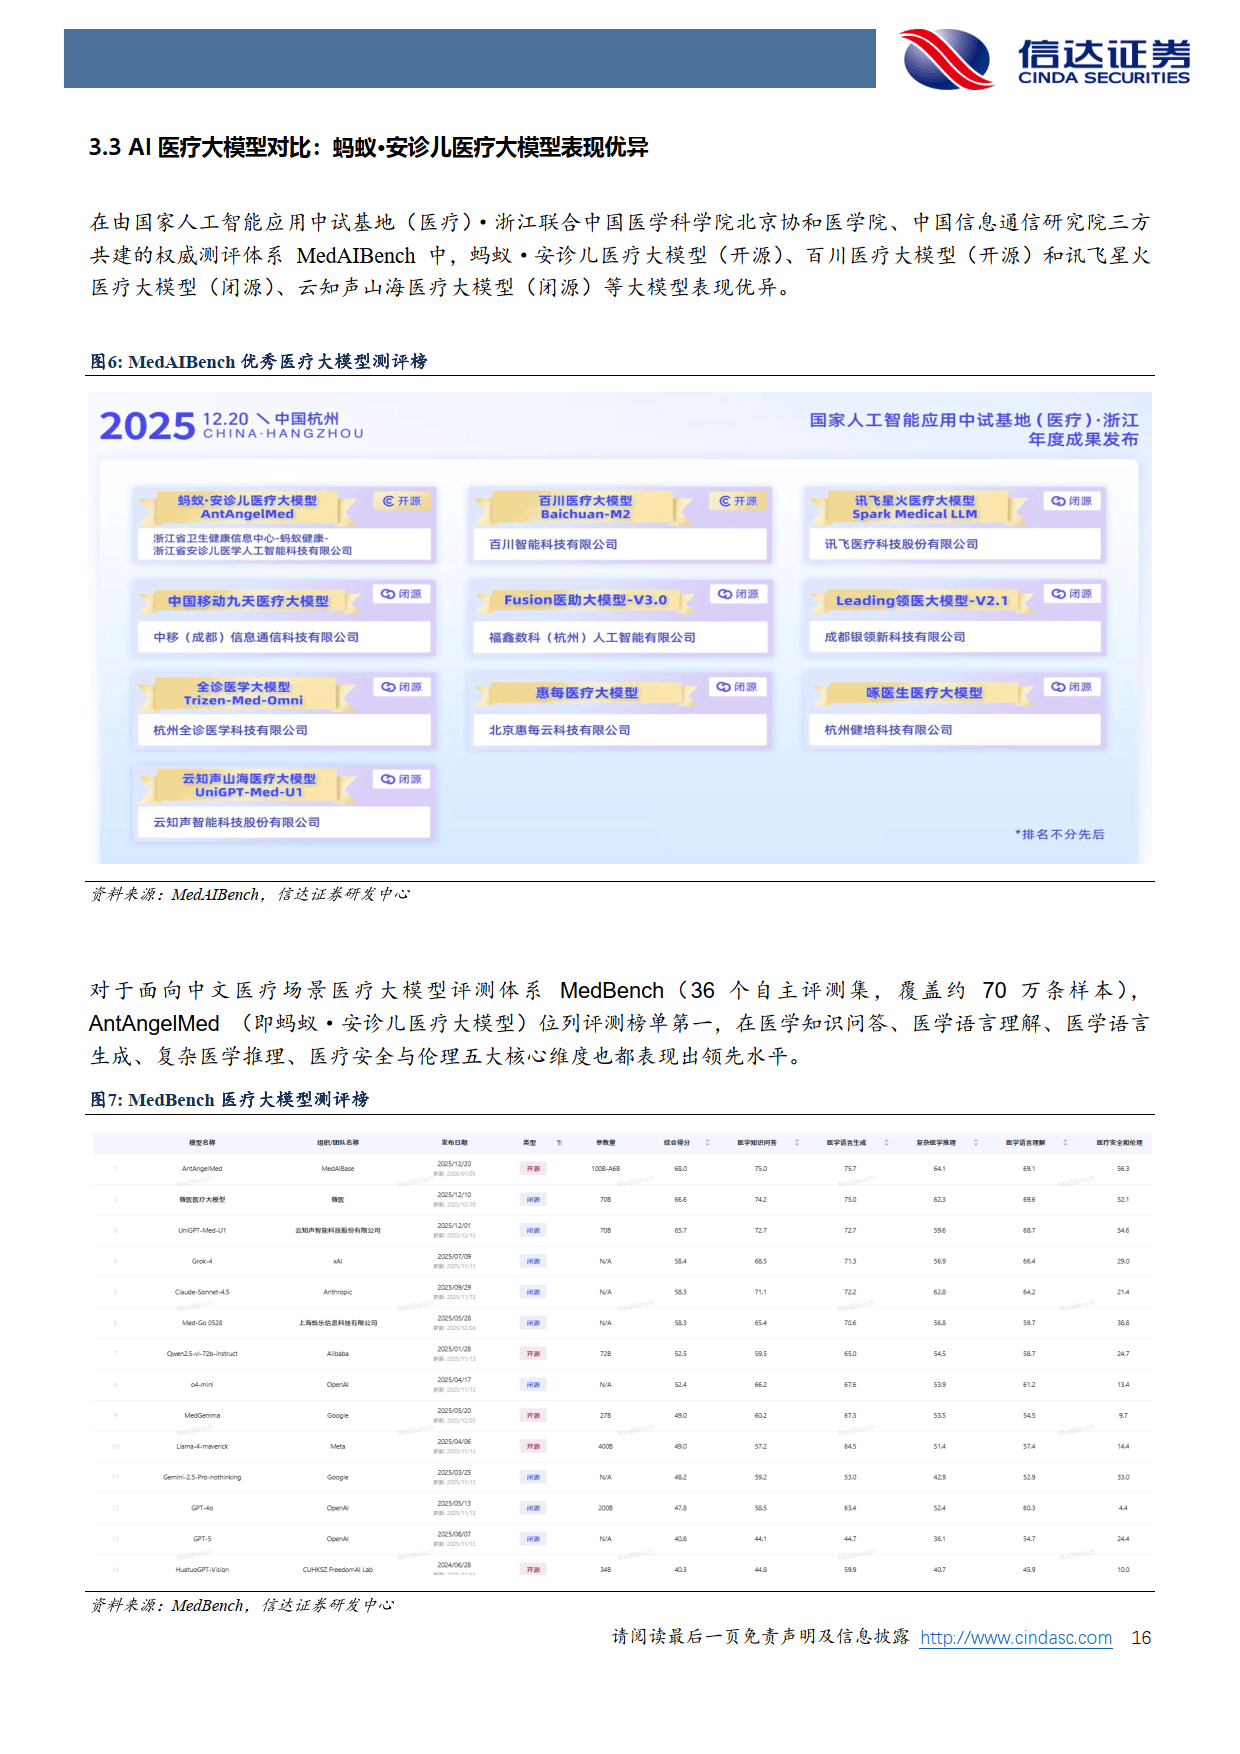Screen dimensions: 1240x1754
Task: Click 成都银领新科技有限公司 text
Action: coord(895,637)
